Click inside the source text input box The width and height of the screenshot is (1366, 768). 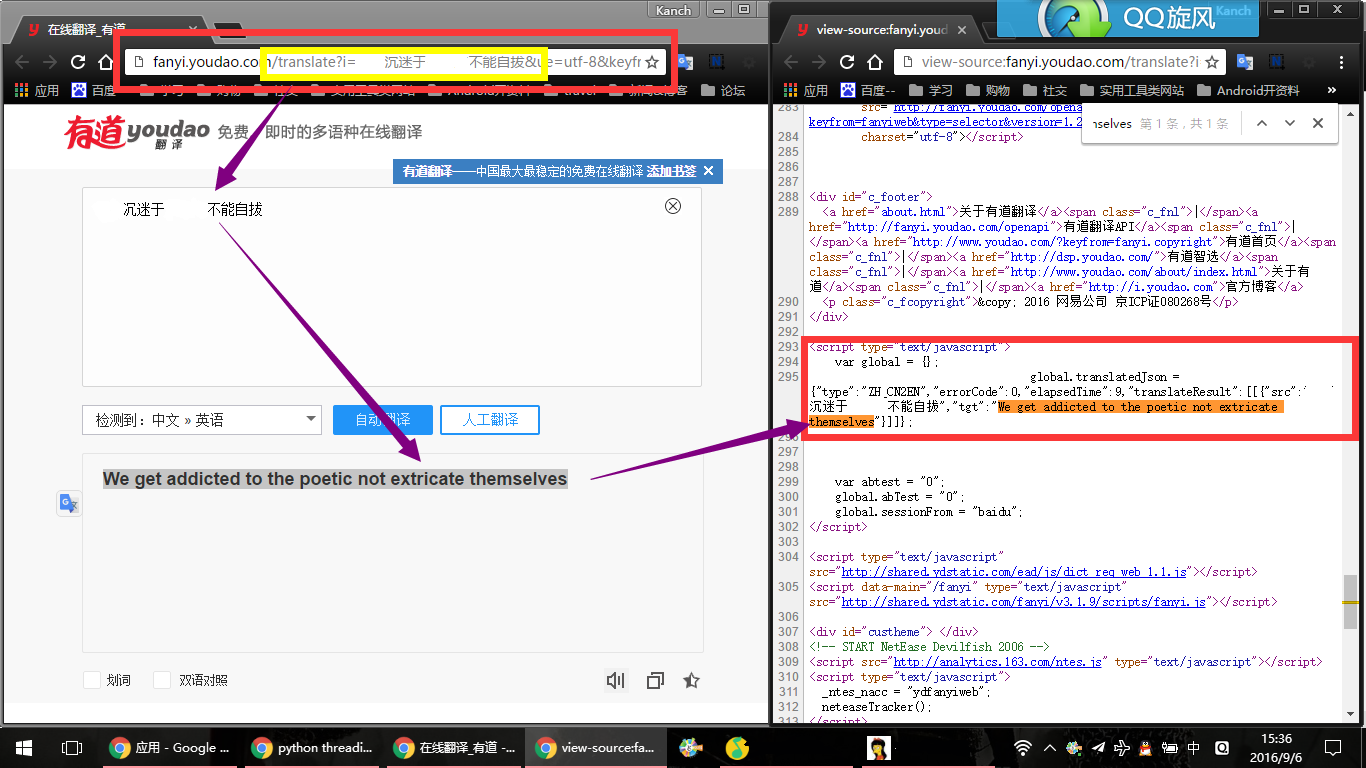coord(392,287)
